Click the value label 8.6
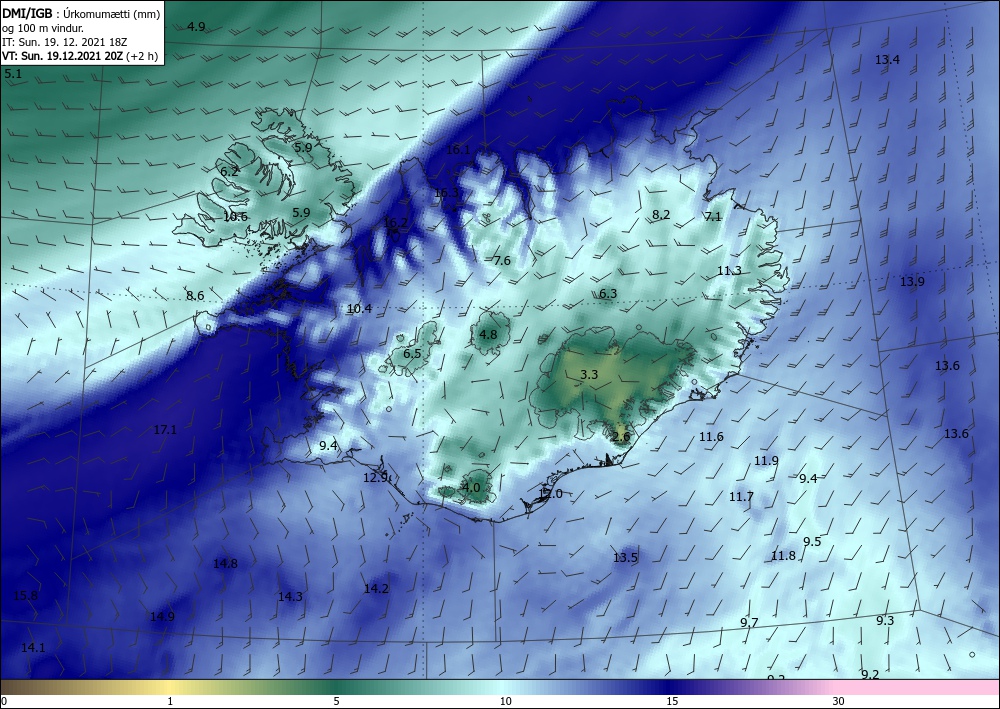The image size is (1000, 709). point(195,296)
